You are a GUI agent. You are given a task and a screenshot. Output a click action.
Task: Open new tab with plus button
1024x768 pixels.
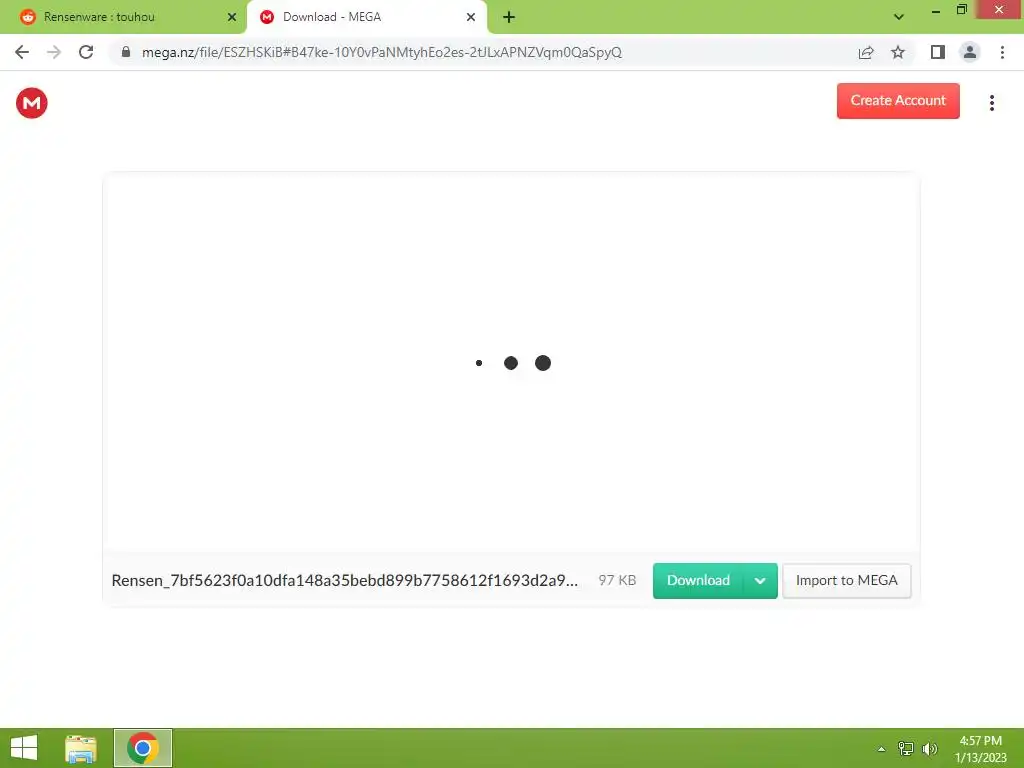(509, 17)
